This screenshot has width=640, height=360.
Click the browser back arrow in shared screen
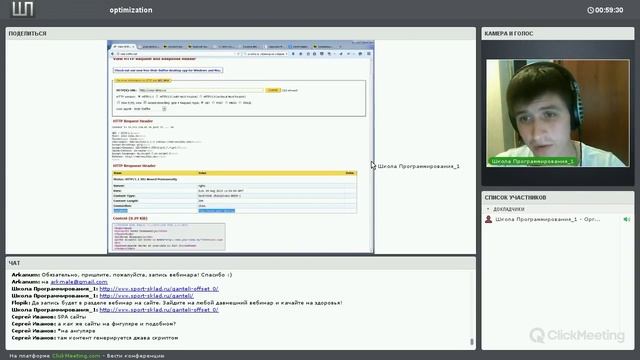113,54
